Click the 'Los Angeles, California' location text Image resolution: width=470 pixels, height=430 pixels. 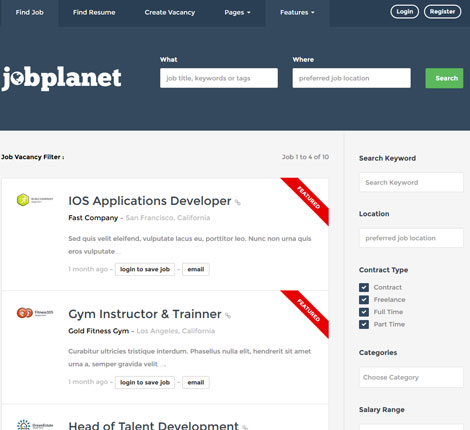click(x=176, y=331)
